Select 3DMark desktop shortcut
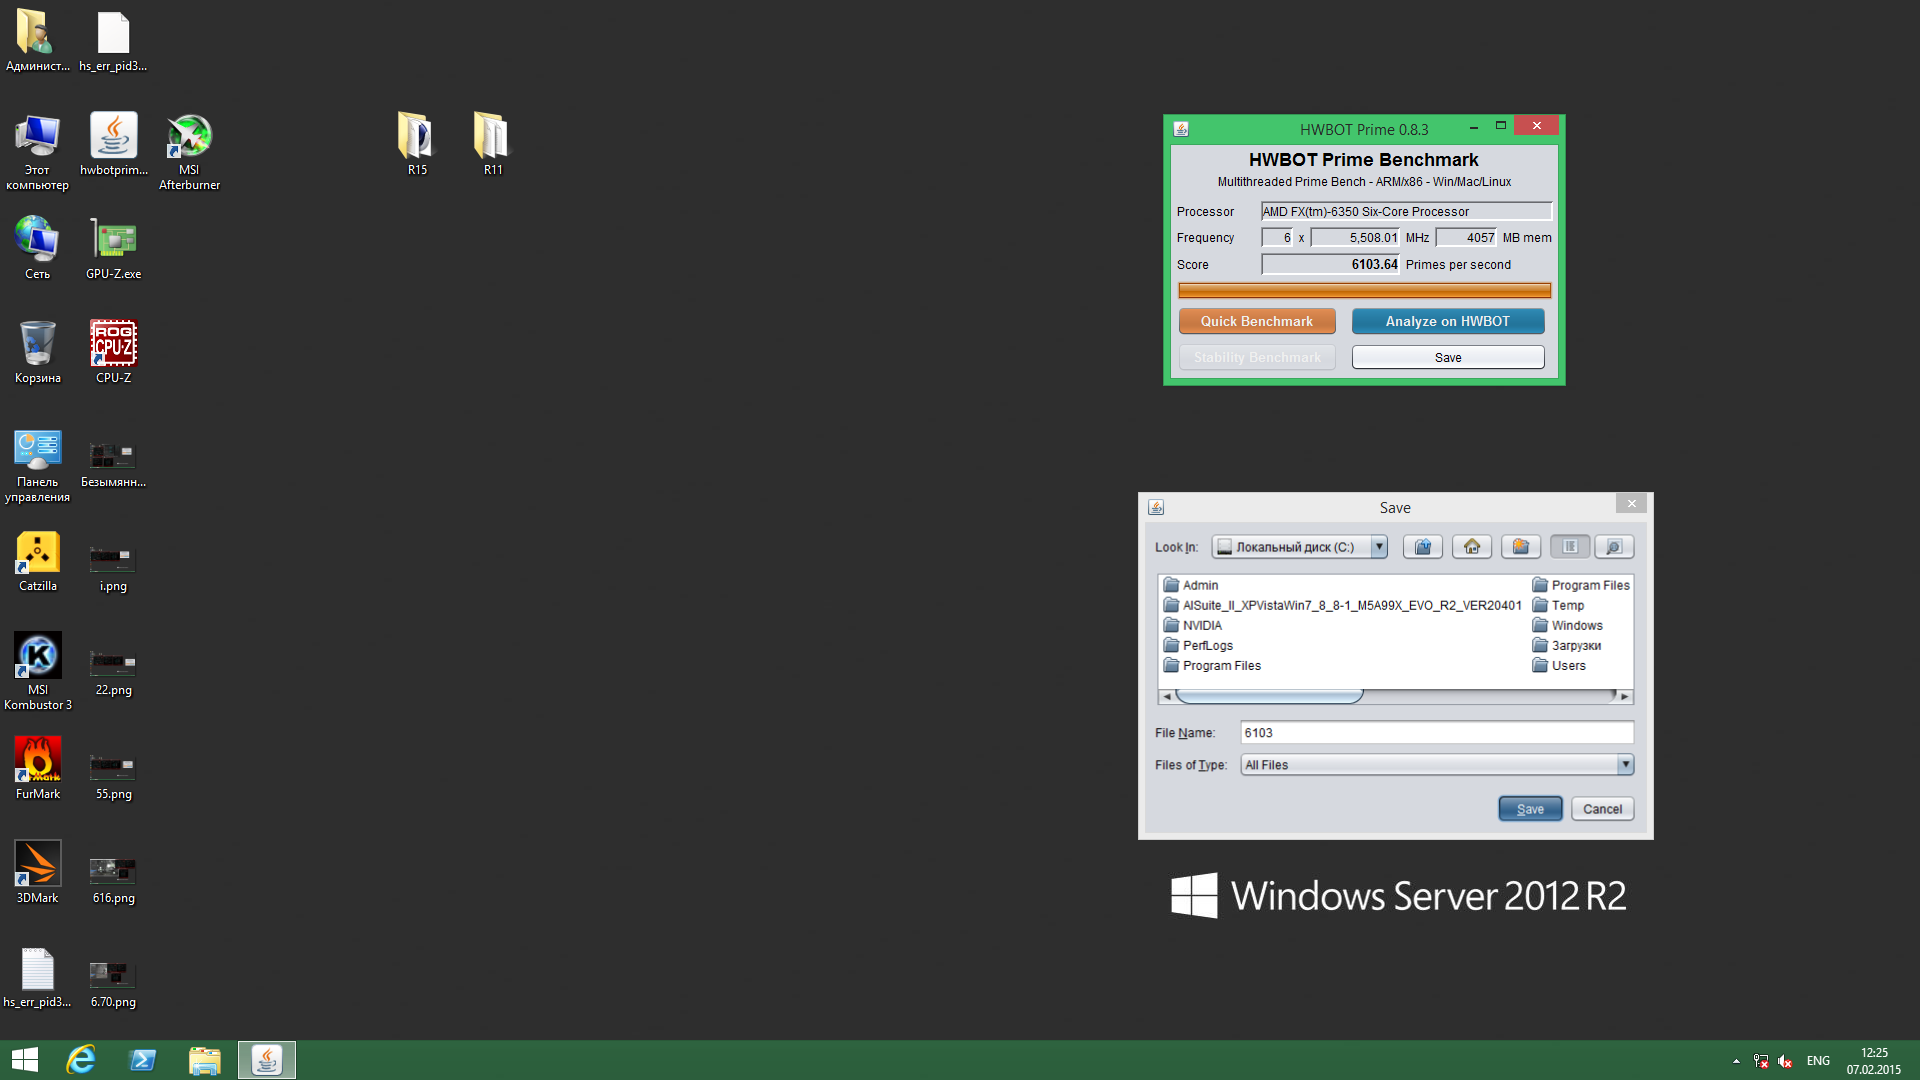Image resolution: width=1920 pixels, height=1080 pixels. pyautogui.click(x=37, y=873)
